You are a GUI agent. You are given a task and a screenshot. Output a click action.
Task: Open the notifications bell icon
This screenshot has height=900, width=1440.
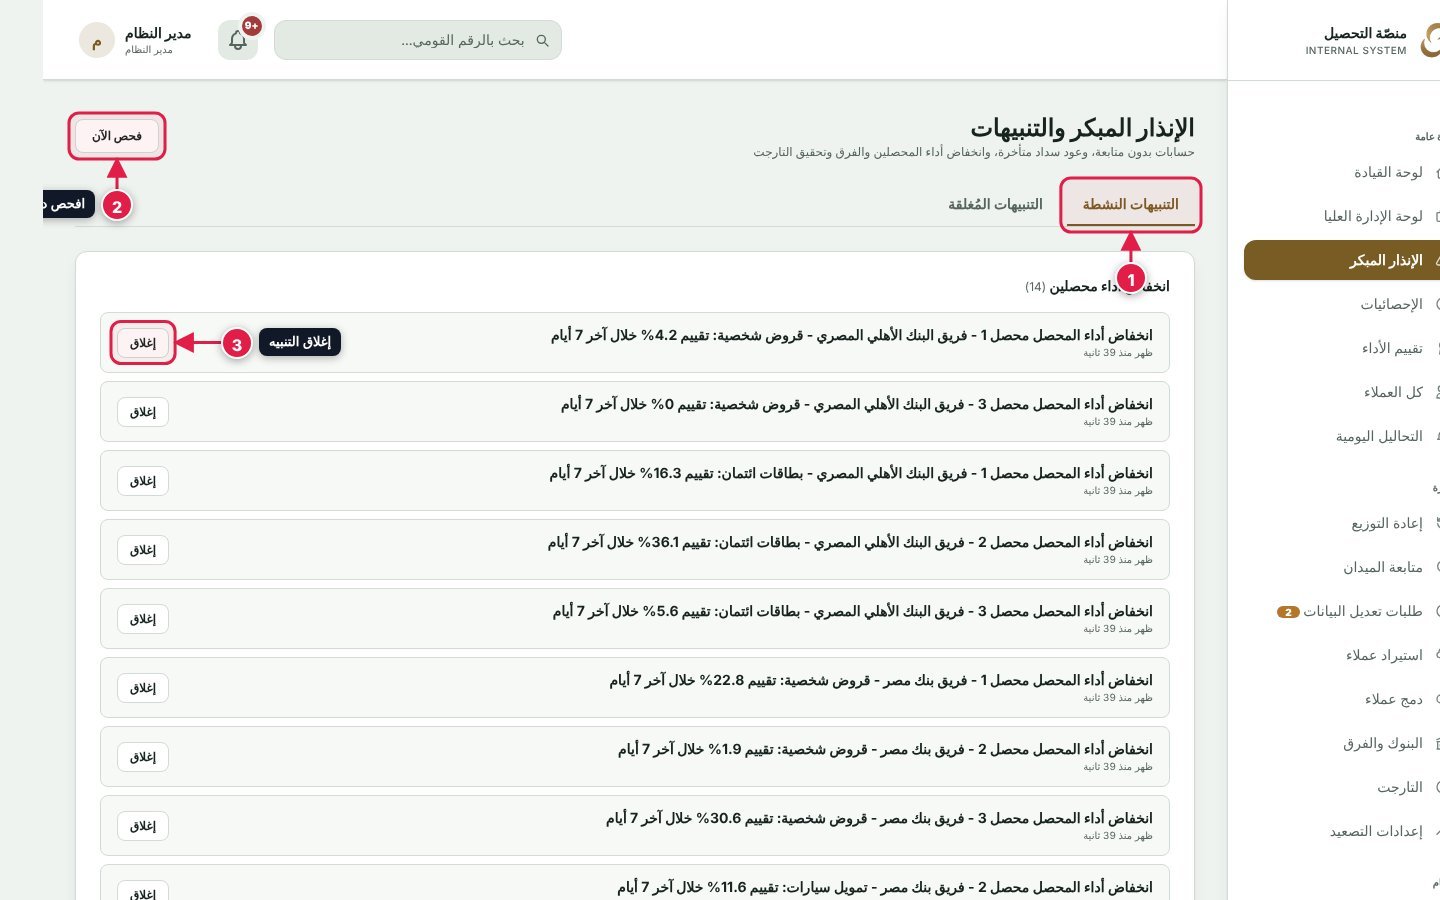point(238,40)
